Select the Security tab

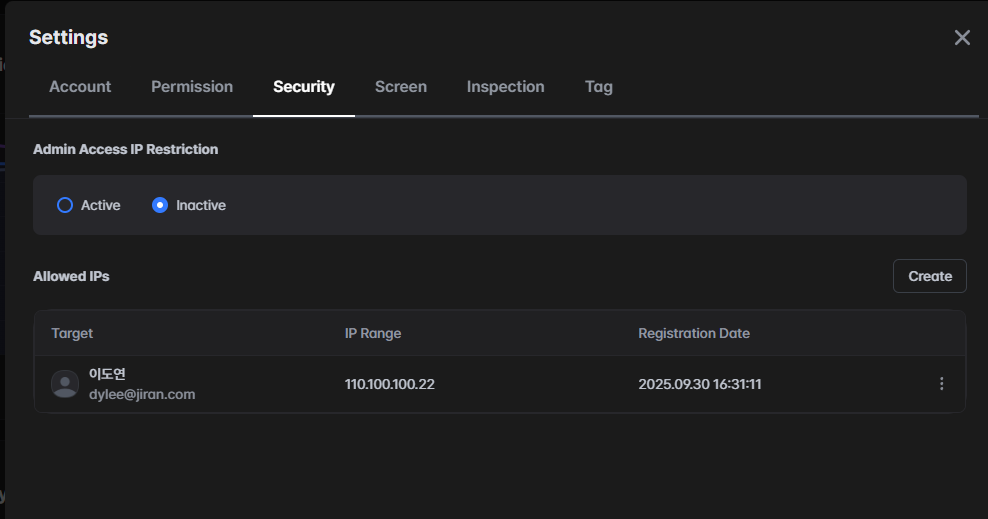coord(304,87)
